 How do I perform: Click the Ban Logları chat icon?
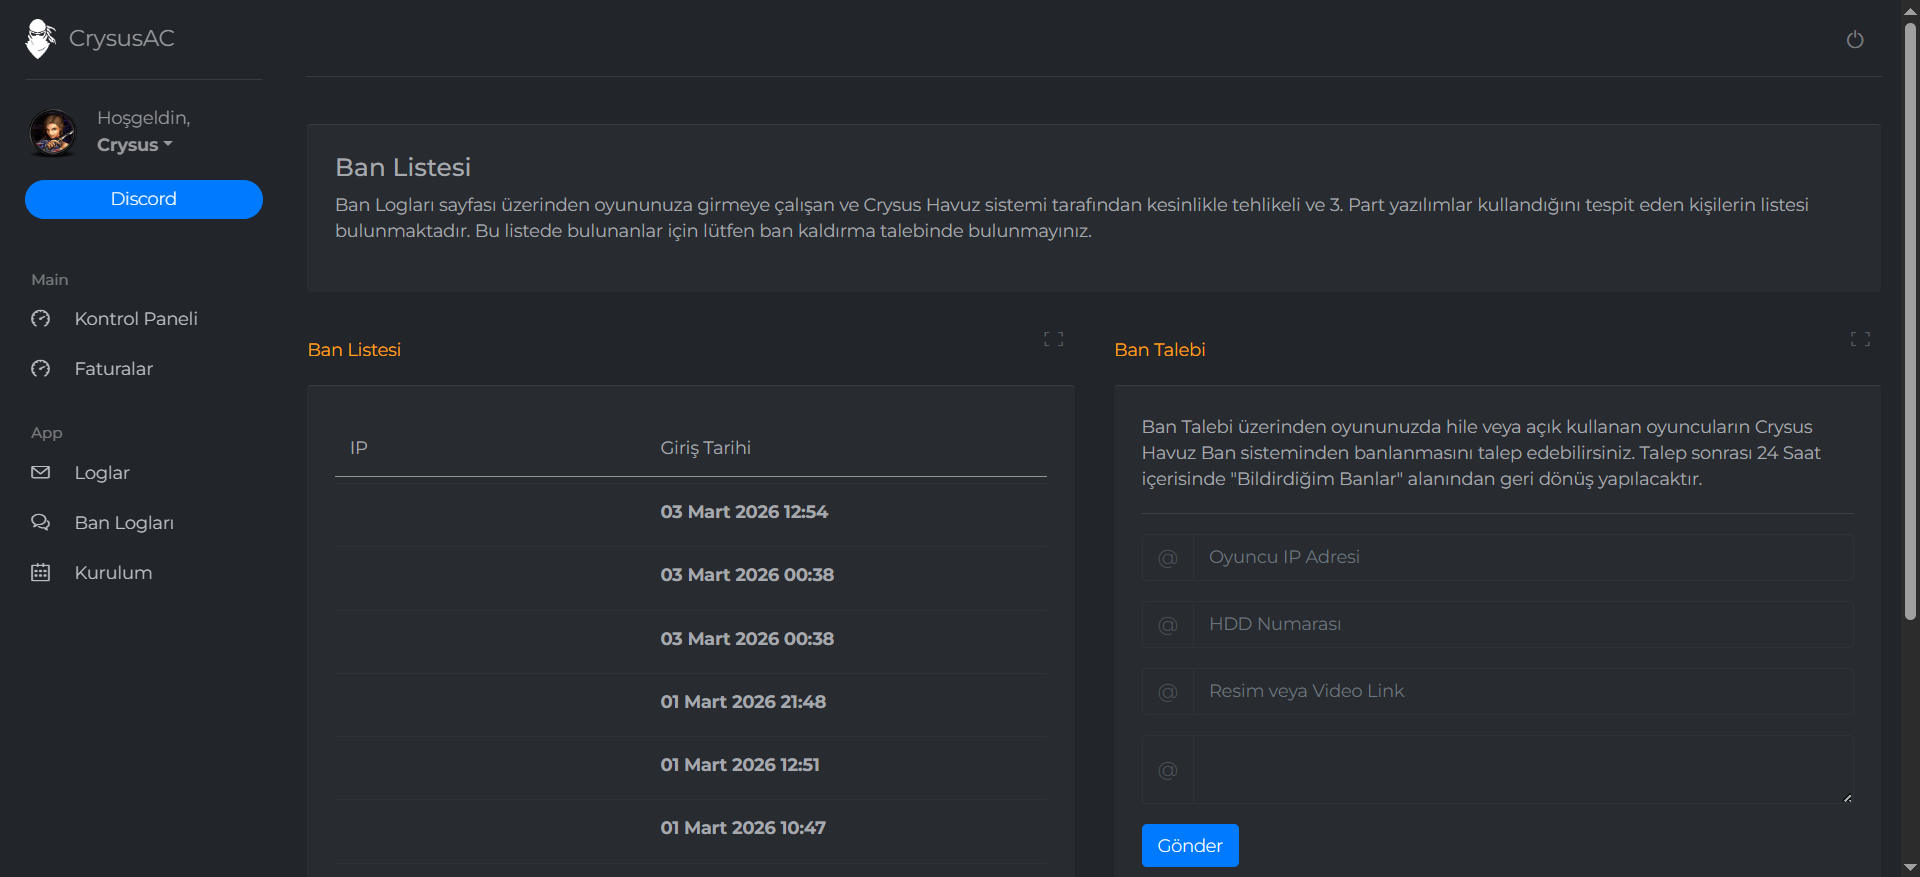[x=41, y=523]
